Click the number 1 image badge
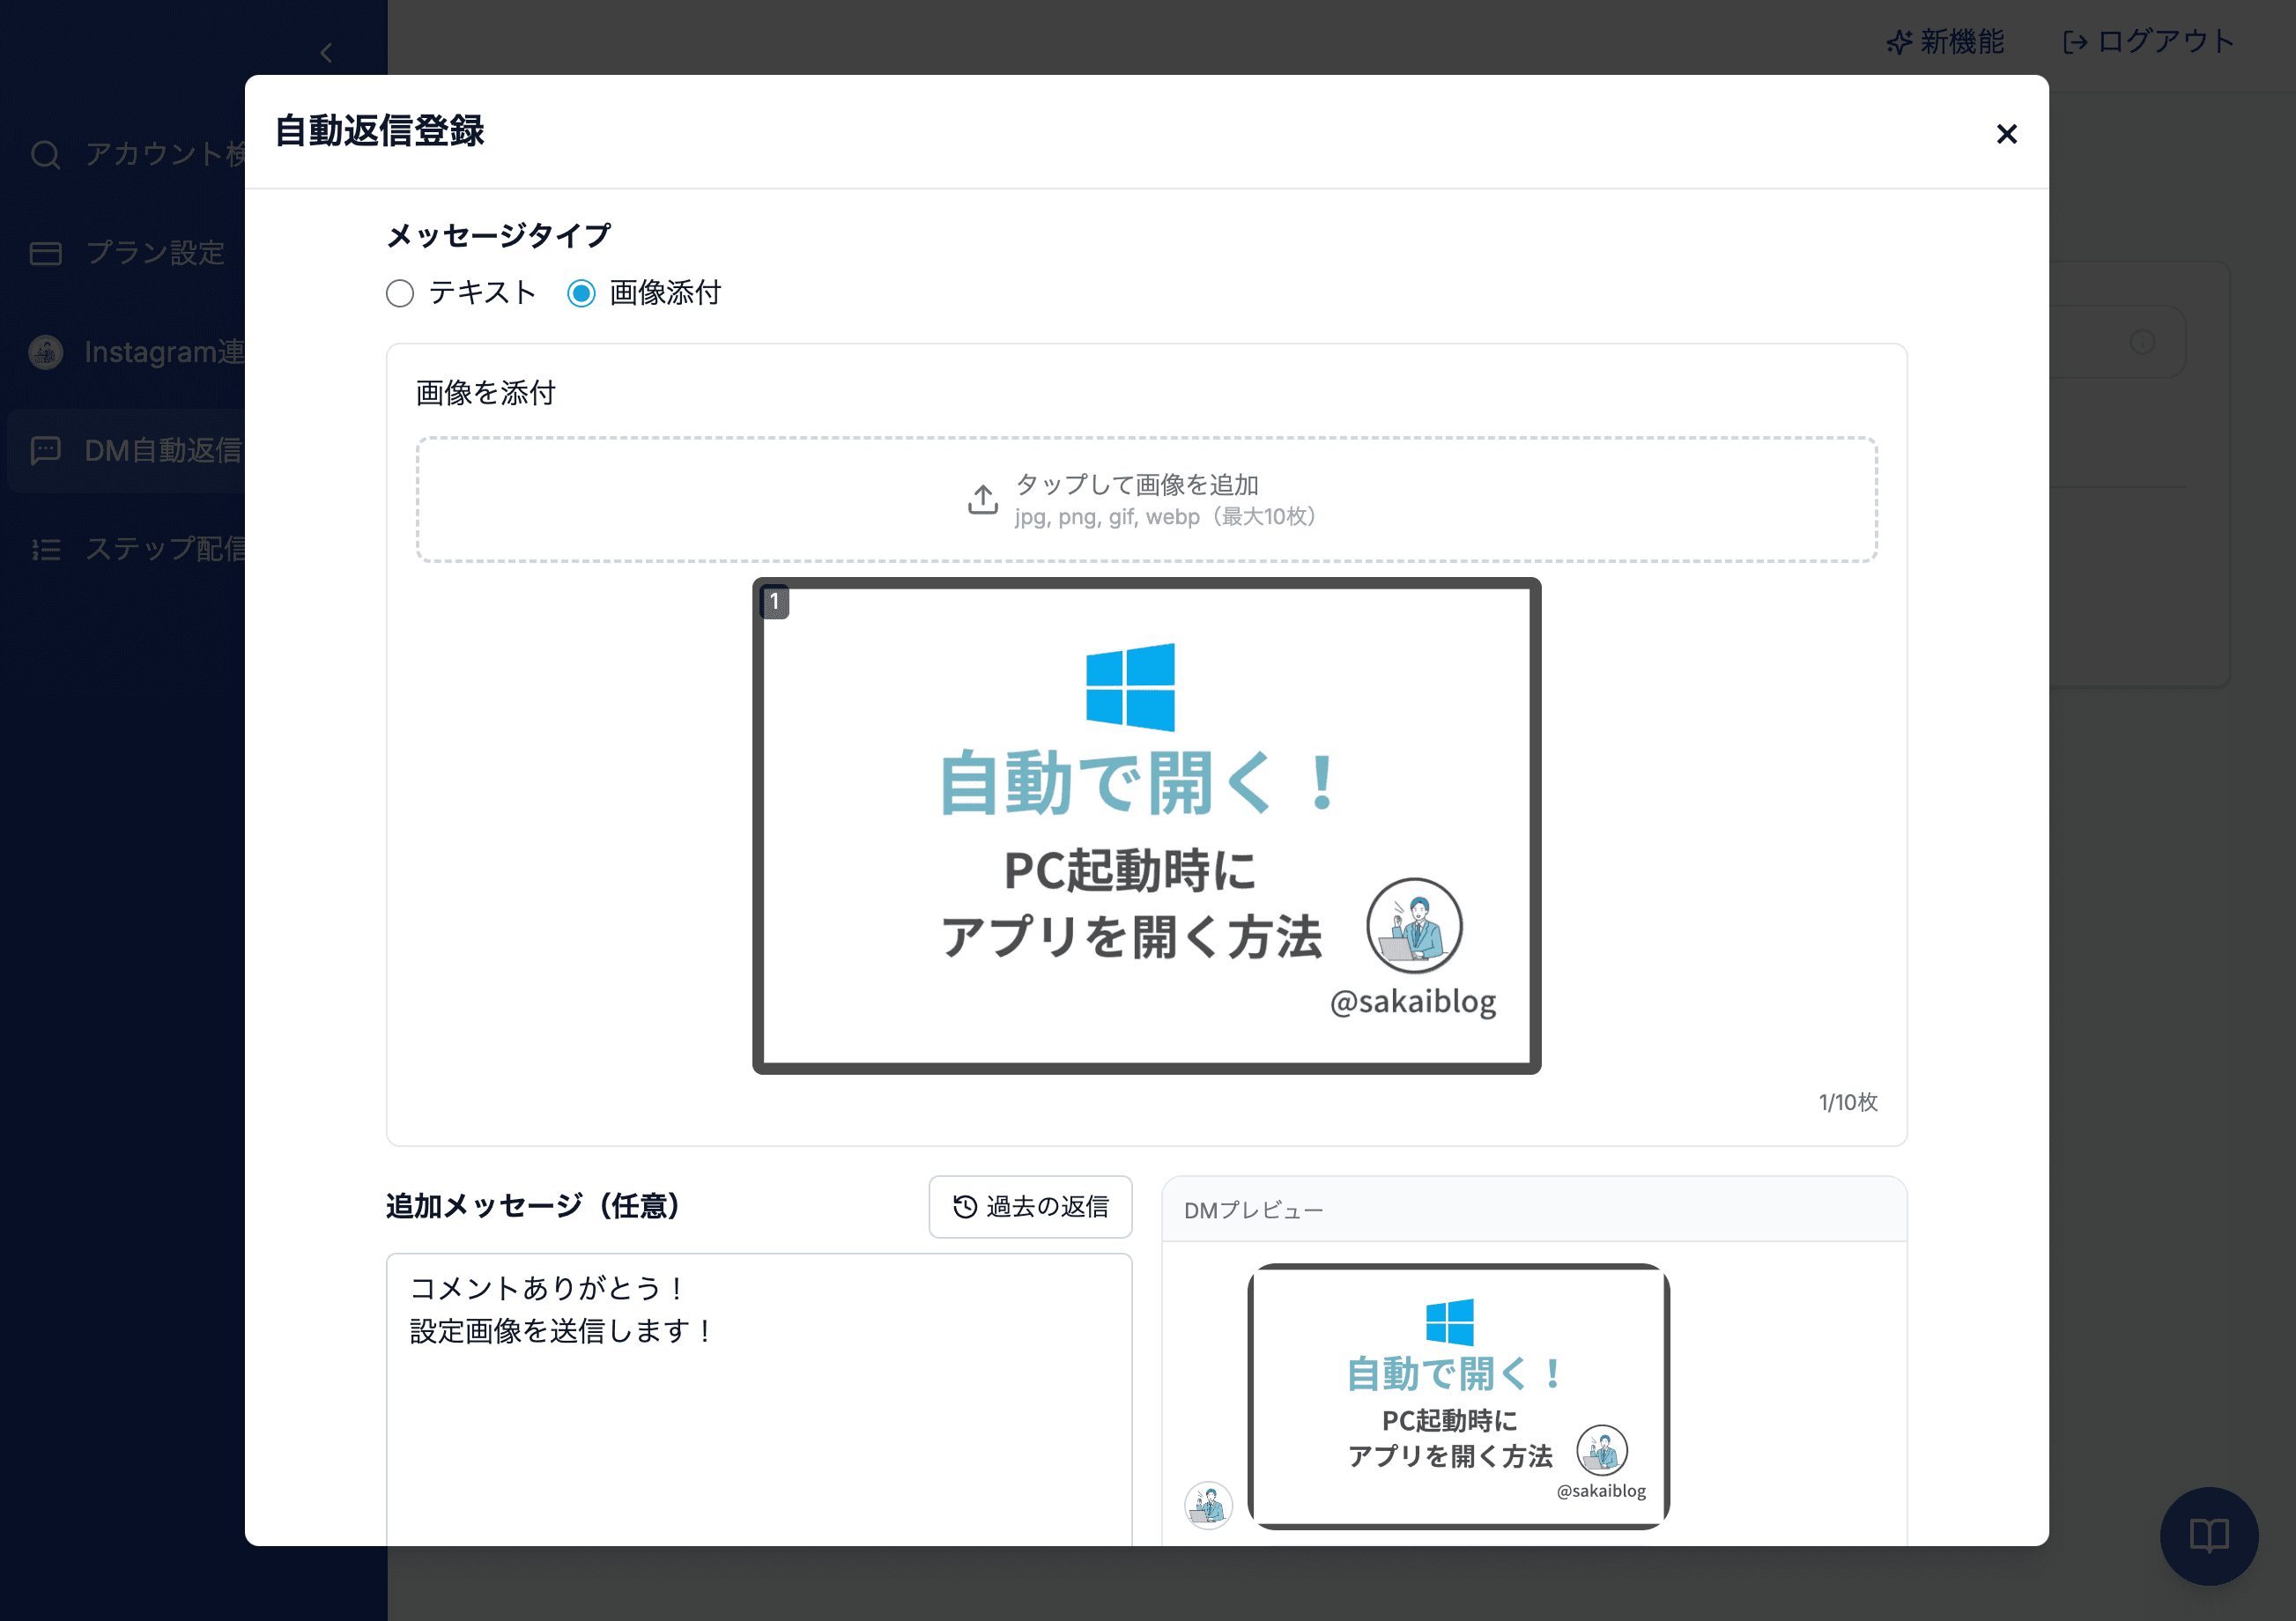2296x1621 pixels. (774, 602)
